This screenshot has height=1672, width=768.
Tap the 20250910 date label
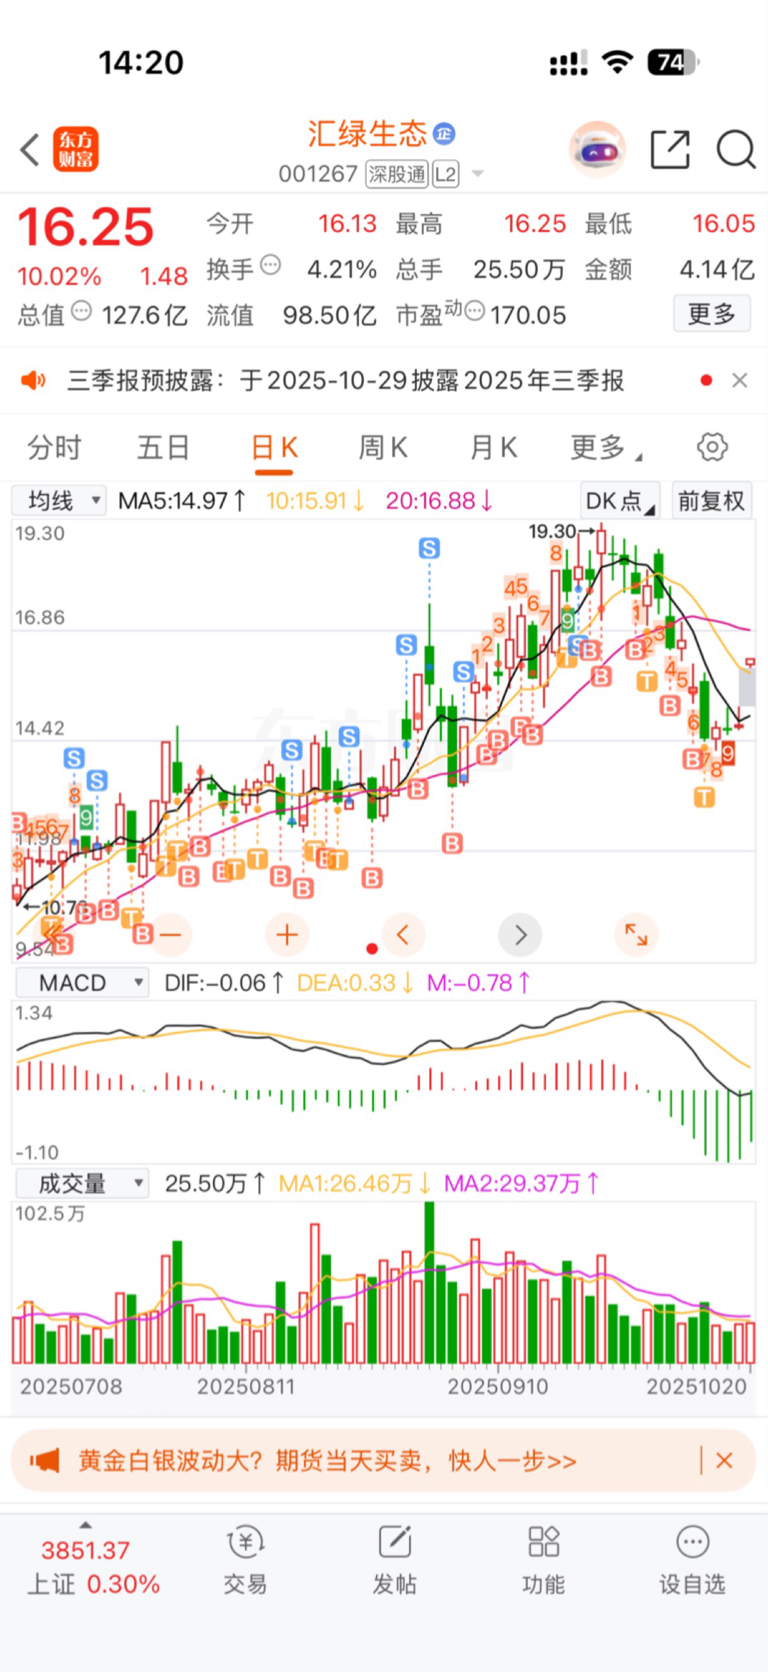coord(498,1387)
